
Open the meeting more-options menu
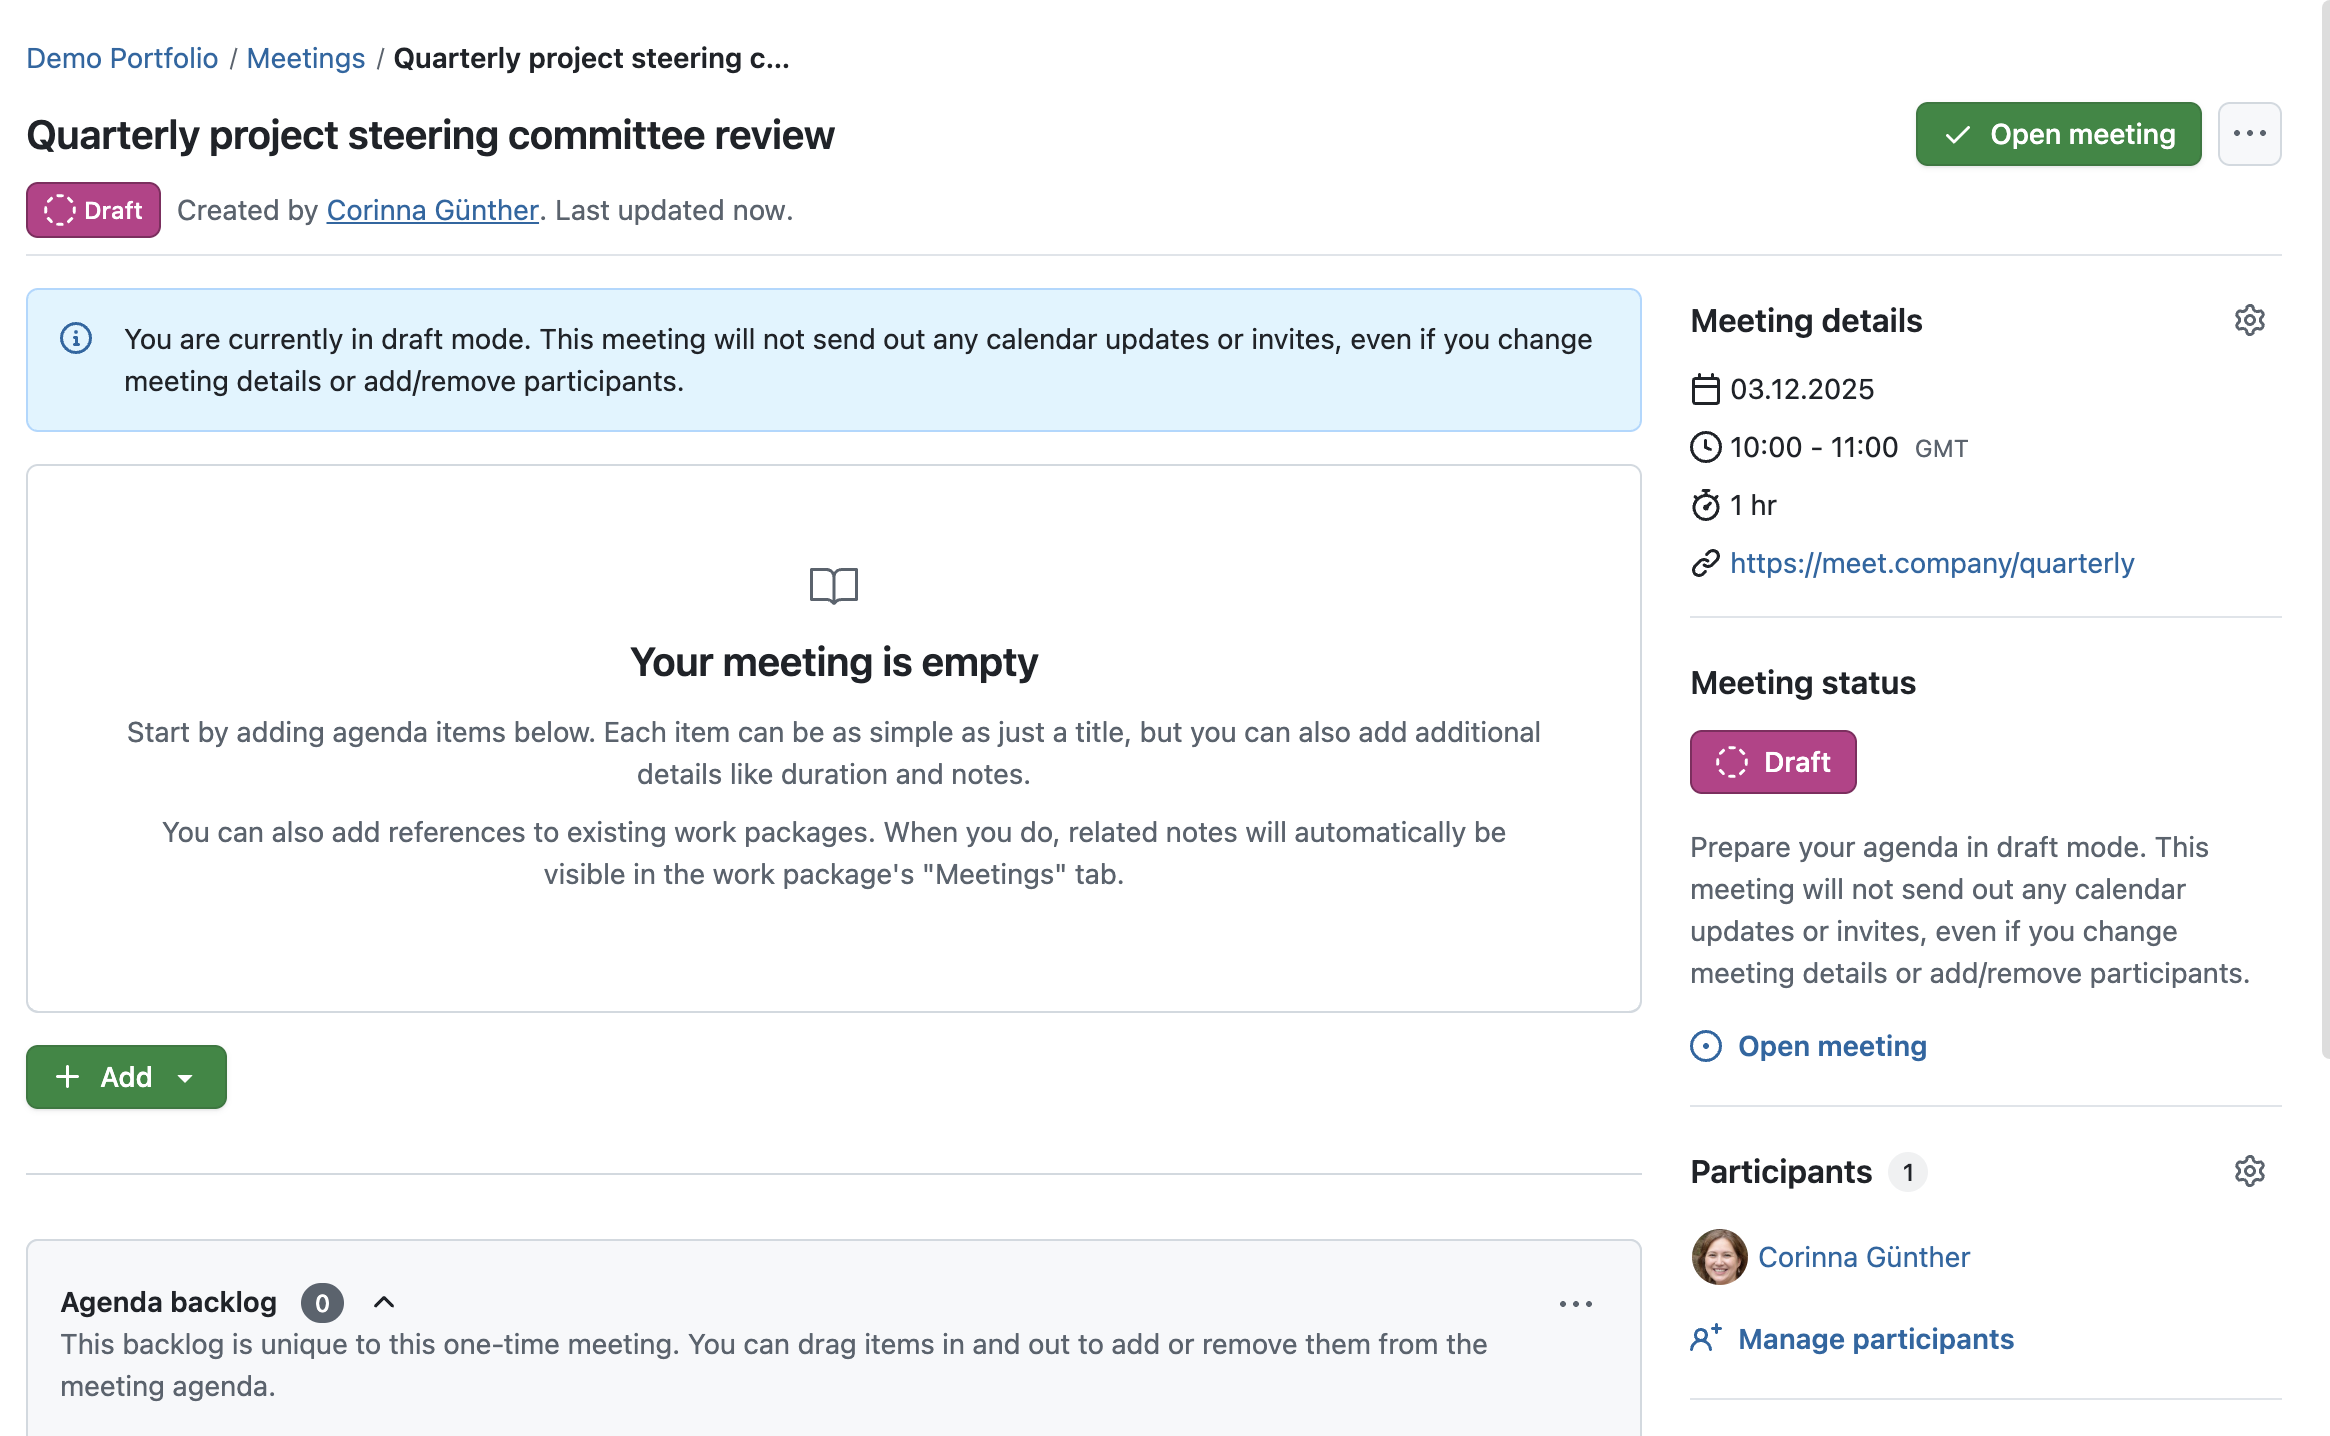2248,133
